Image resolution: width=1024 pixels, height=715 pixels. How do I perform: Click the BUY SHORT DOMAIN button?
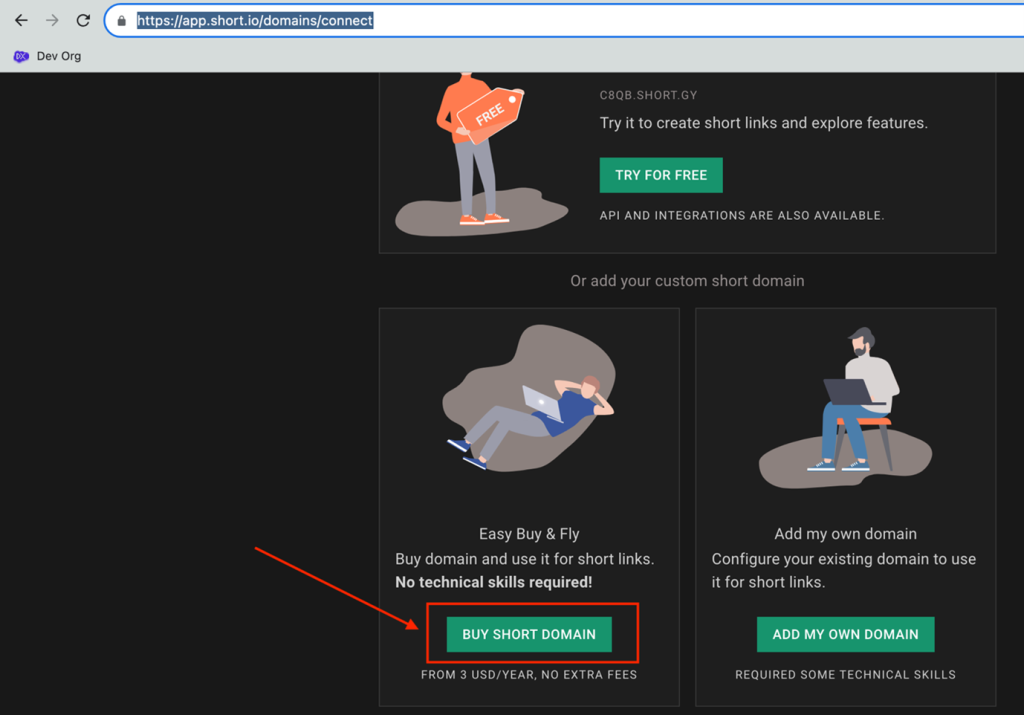click(x=529, y=634)
